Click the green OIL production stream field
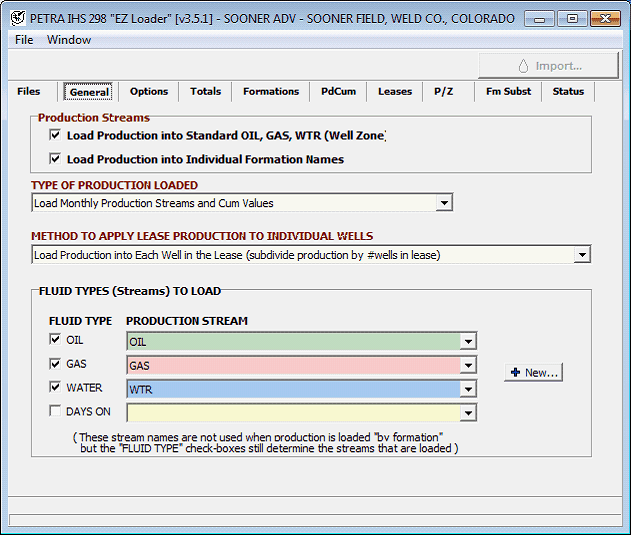 [292, 342]
